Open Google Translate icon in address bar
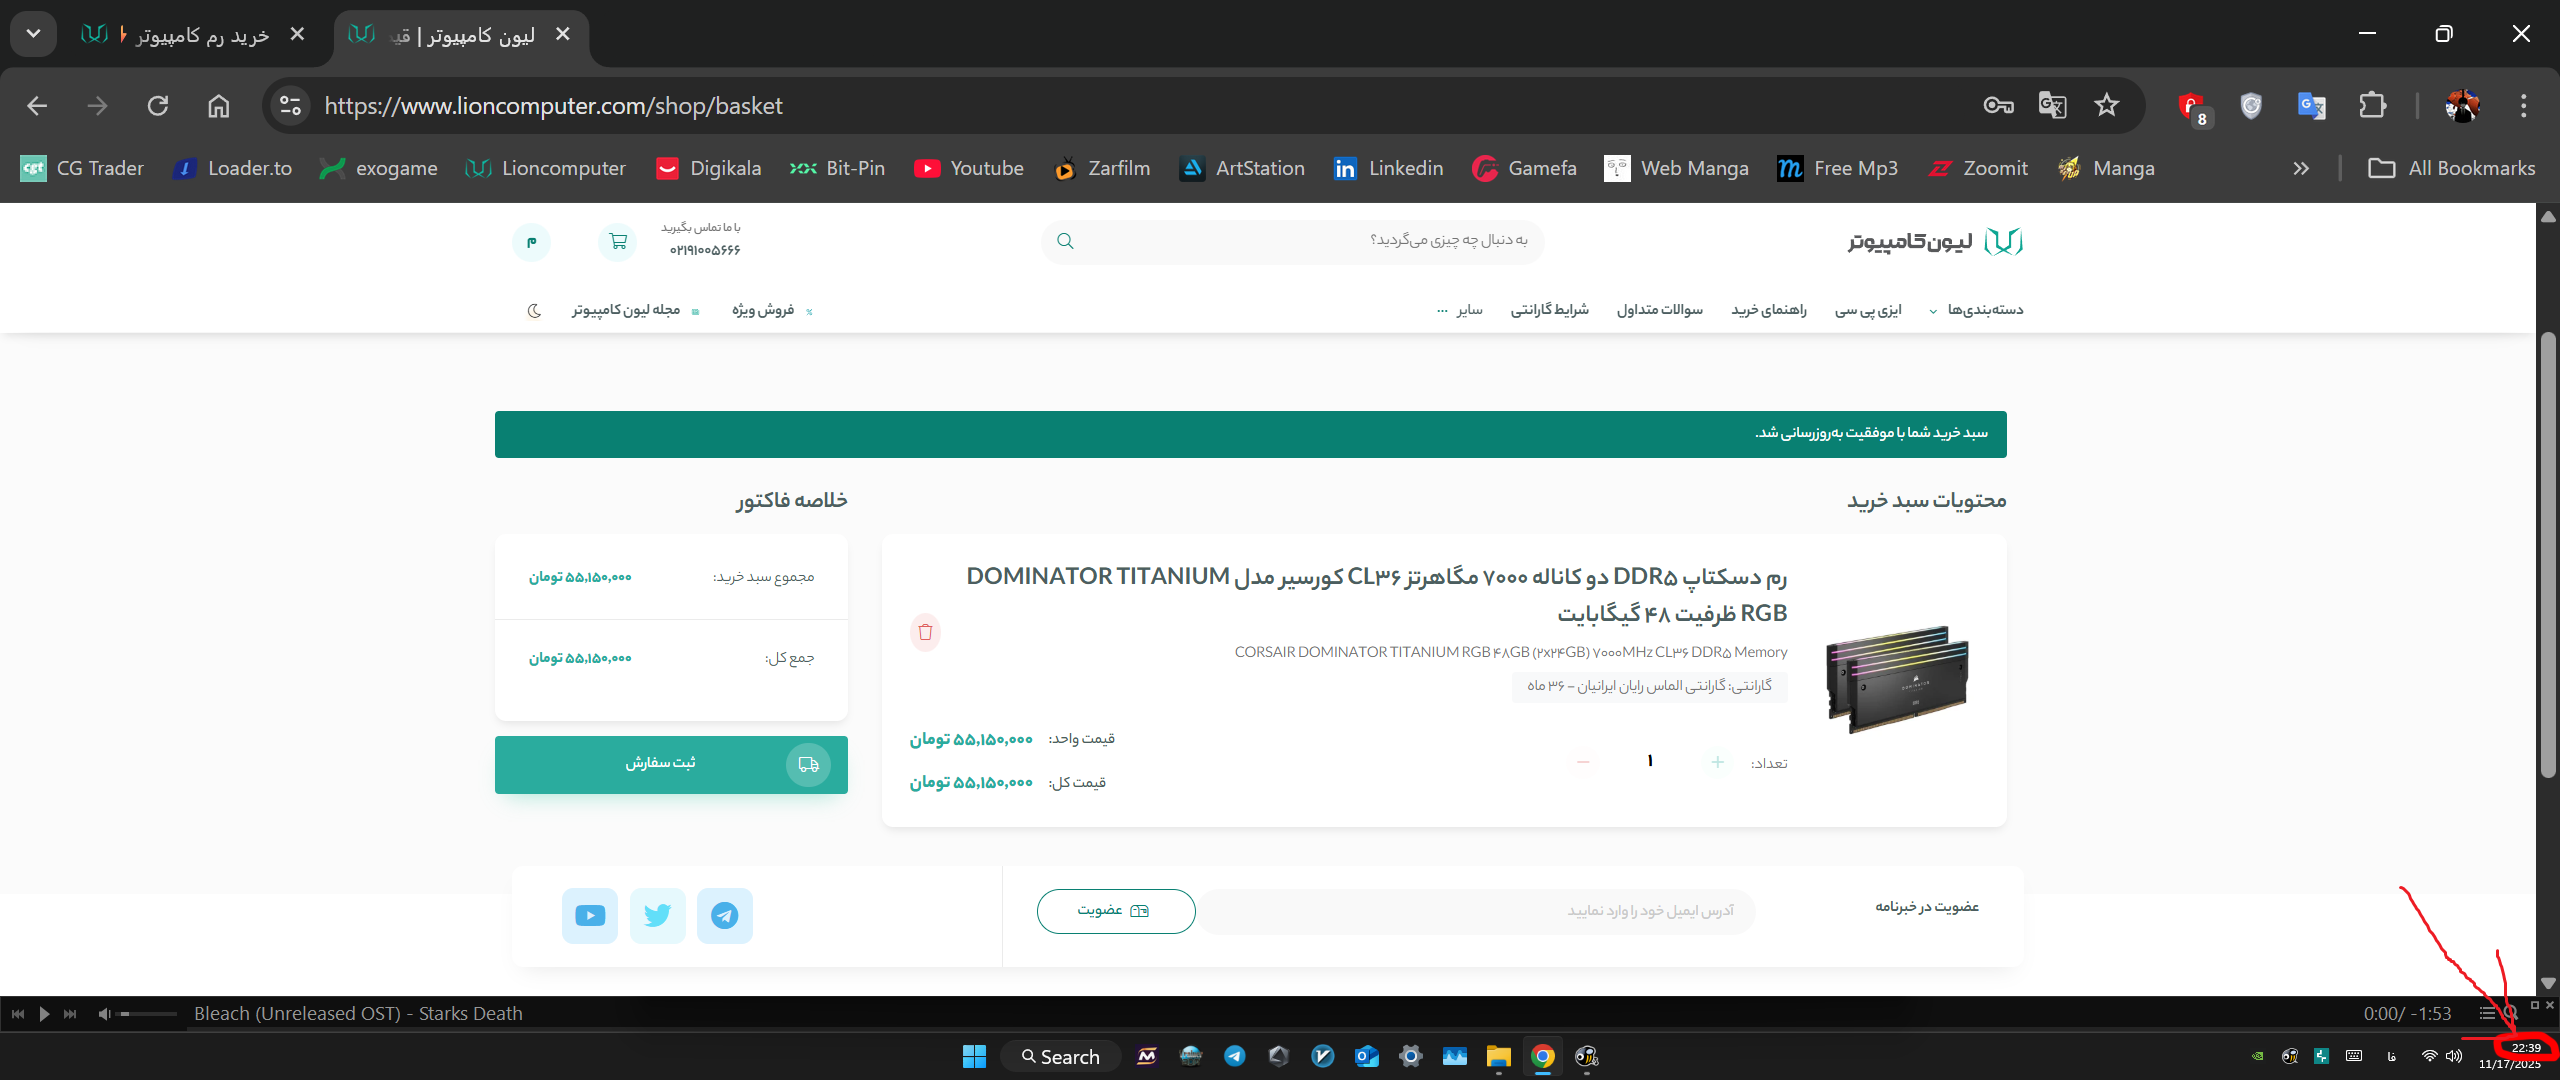 2052,105
